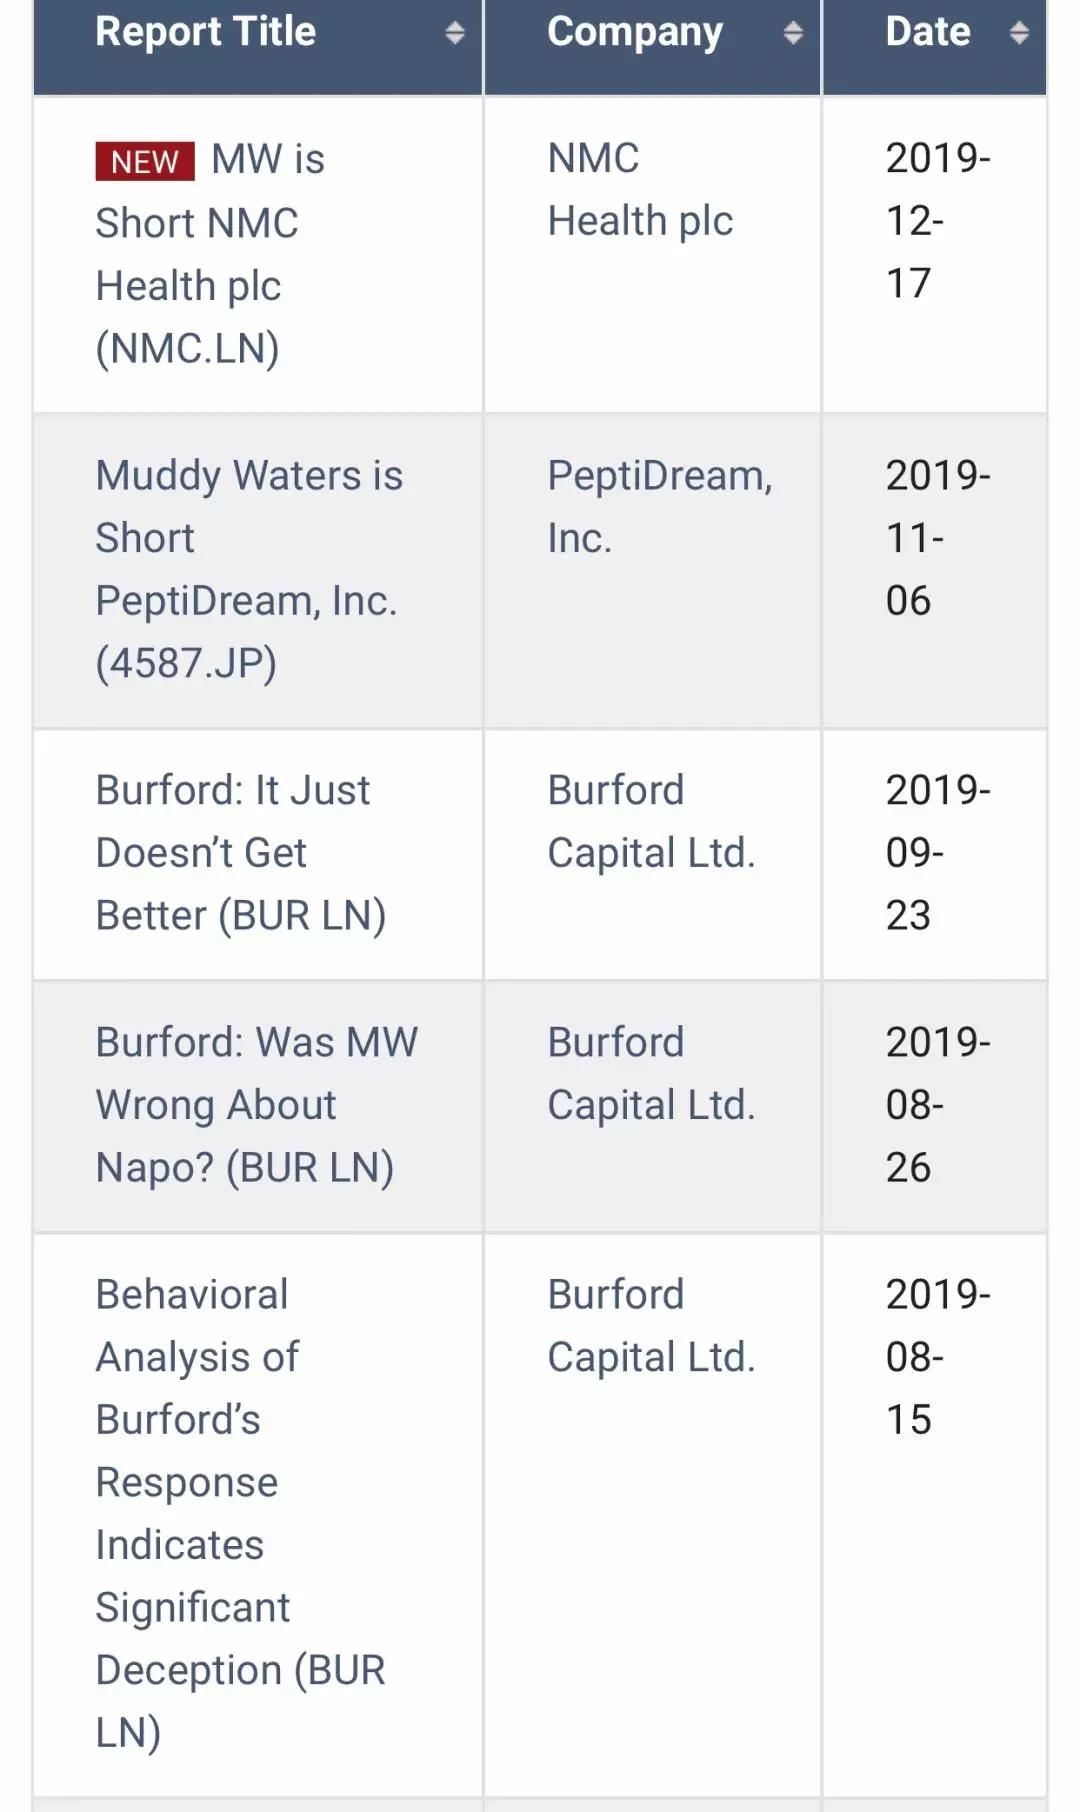Click Burford Capital Ltd. in 2019-09-23 row
Viewport: 1080px width, 1812px height.
click(651, 822)
